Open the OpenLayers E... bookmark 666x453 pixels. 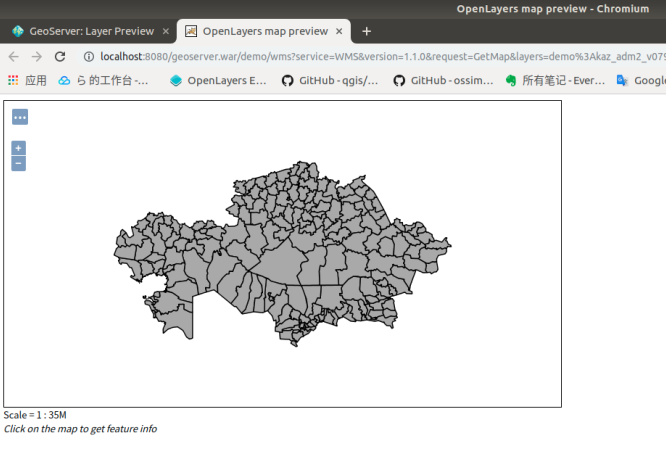(218, 80)
